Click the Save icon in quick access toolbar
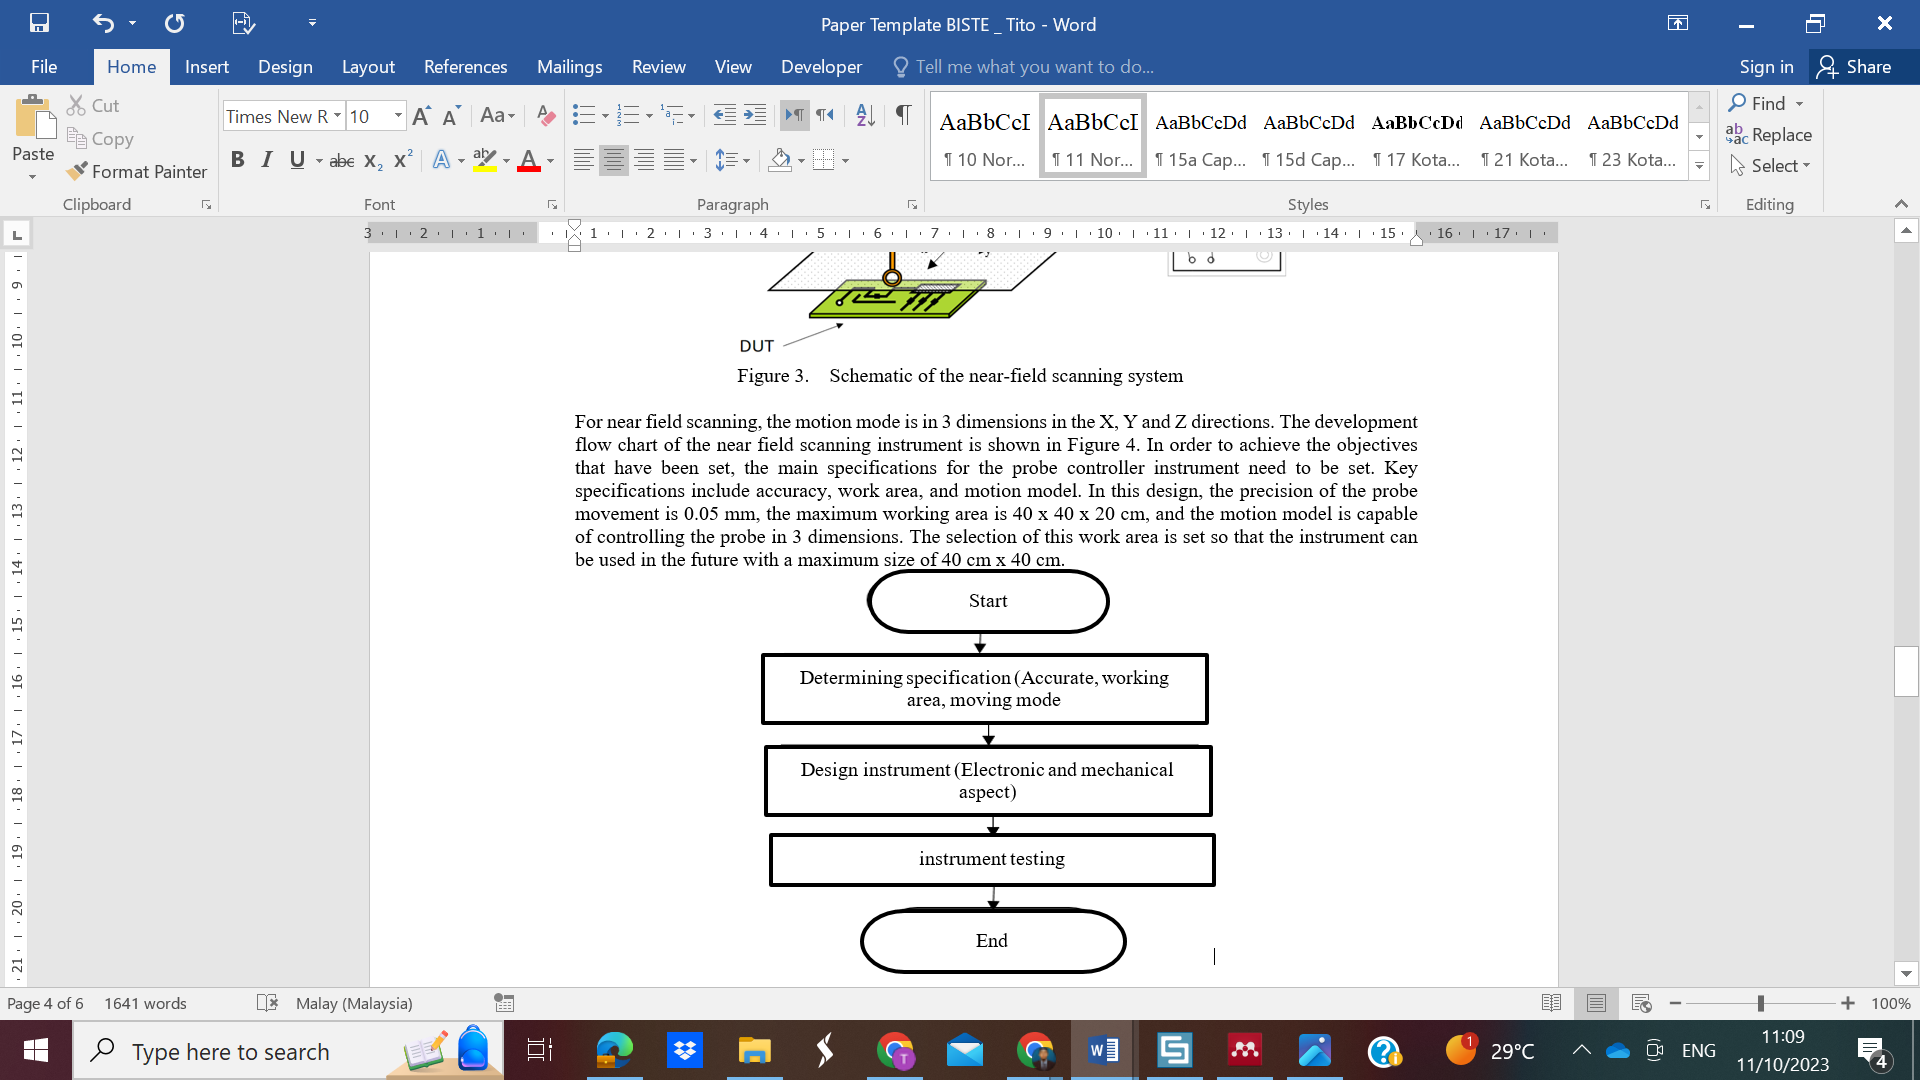The width and height of the screenshot is (1920, 1080). (39, 23)
